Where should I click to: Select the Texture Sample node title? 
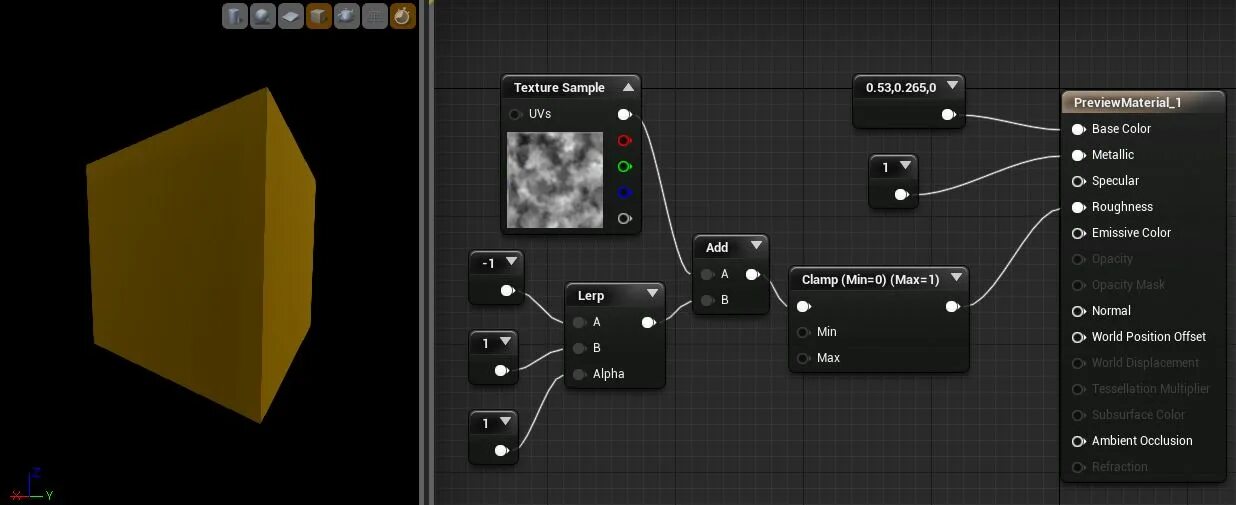pos(559,88)
